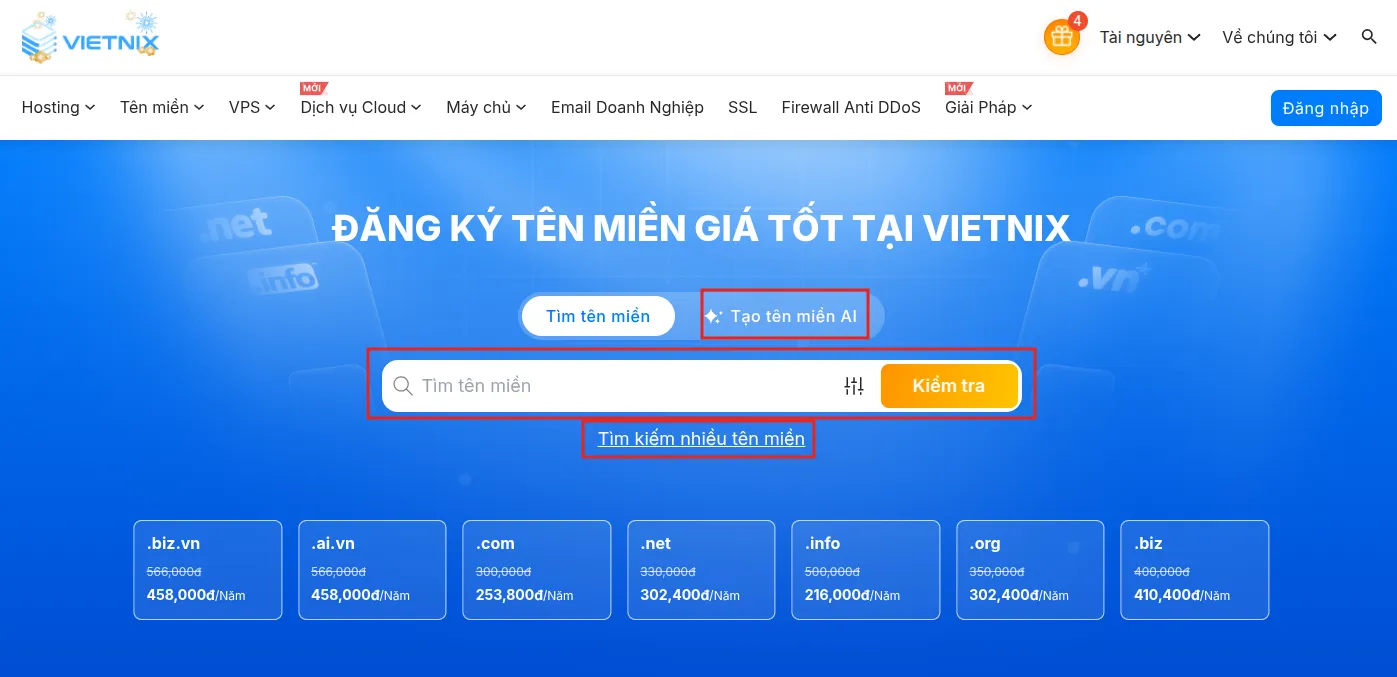Open the domain search filter sliders icon

854,385
